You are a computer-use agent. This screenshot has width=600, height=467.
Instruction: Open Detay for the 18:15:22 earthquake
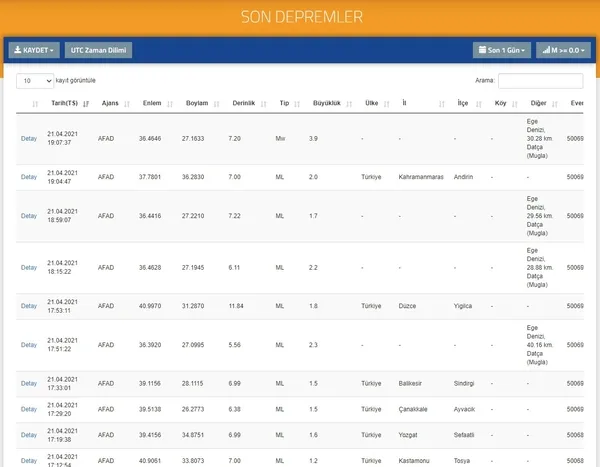29,268
